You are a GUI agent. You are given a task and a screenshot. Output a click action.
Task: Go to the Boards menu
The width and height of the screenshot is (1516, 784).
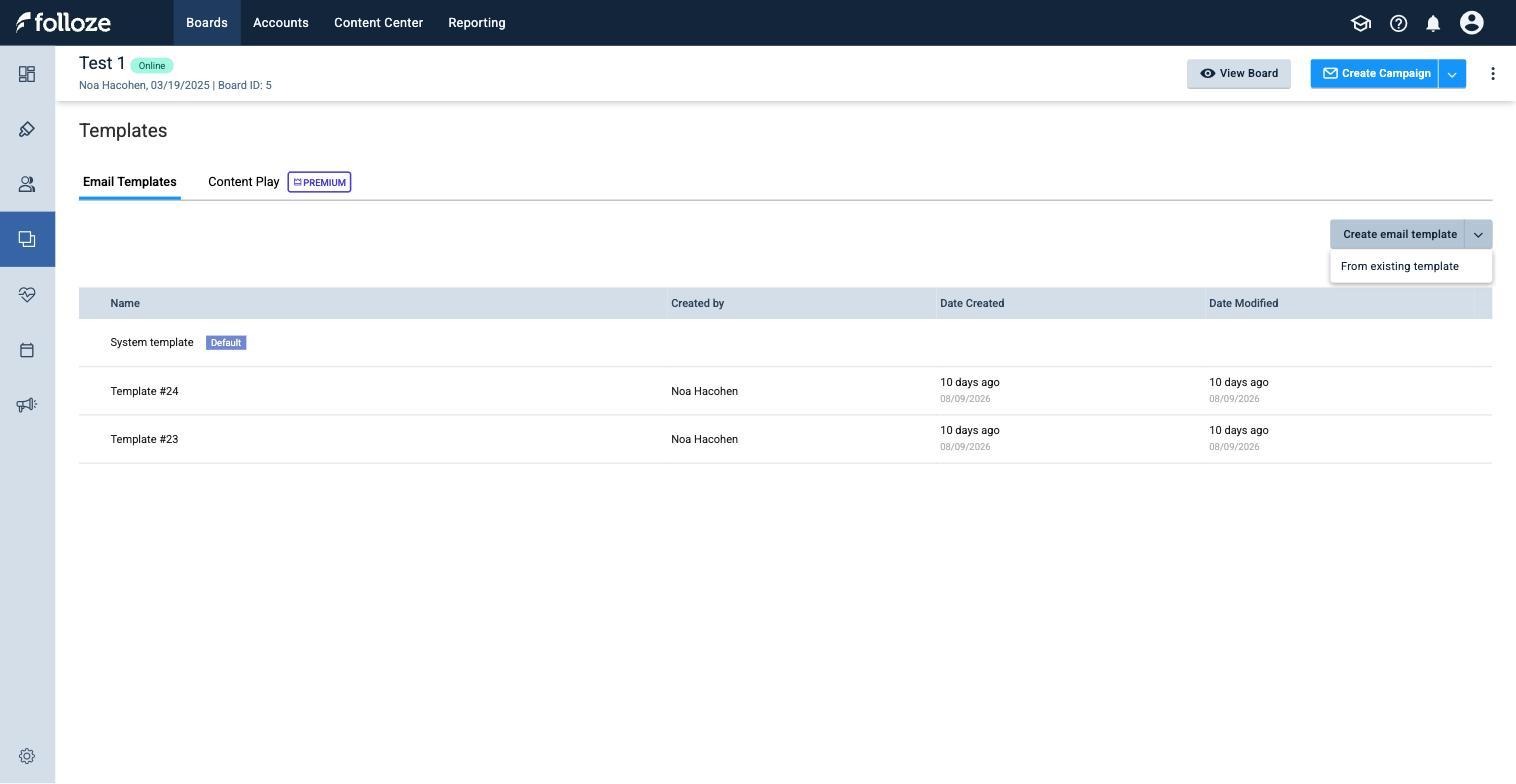pyautogui.click(x=207, y=22)
